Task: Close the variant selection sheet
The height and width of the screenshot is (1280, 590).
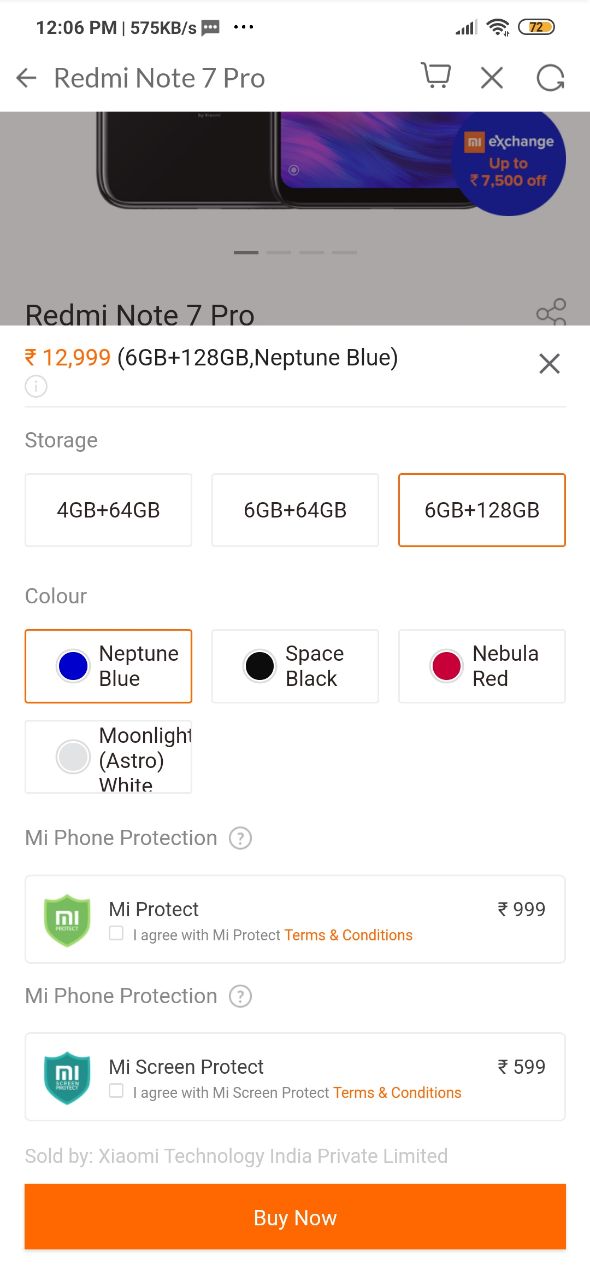Action: (x=549, y=364)
